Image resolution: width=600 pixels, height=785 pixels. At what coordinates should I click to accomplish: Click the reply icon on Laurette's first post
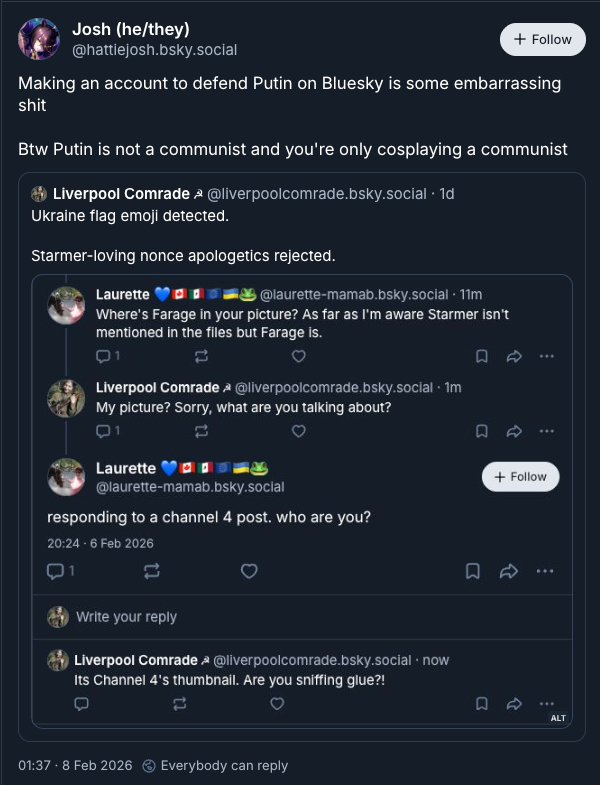(x=102, y=355)
